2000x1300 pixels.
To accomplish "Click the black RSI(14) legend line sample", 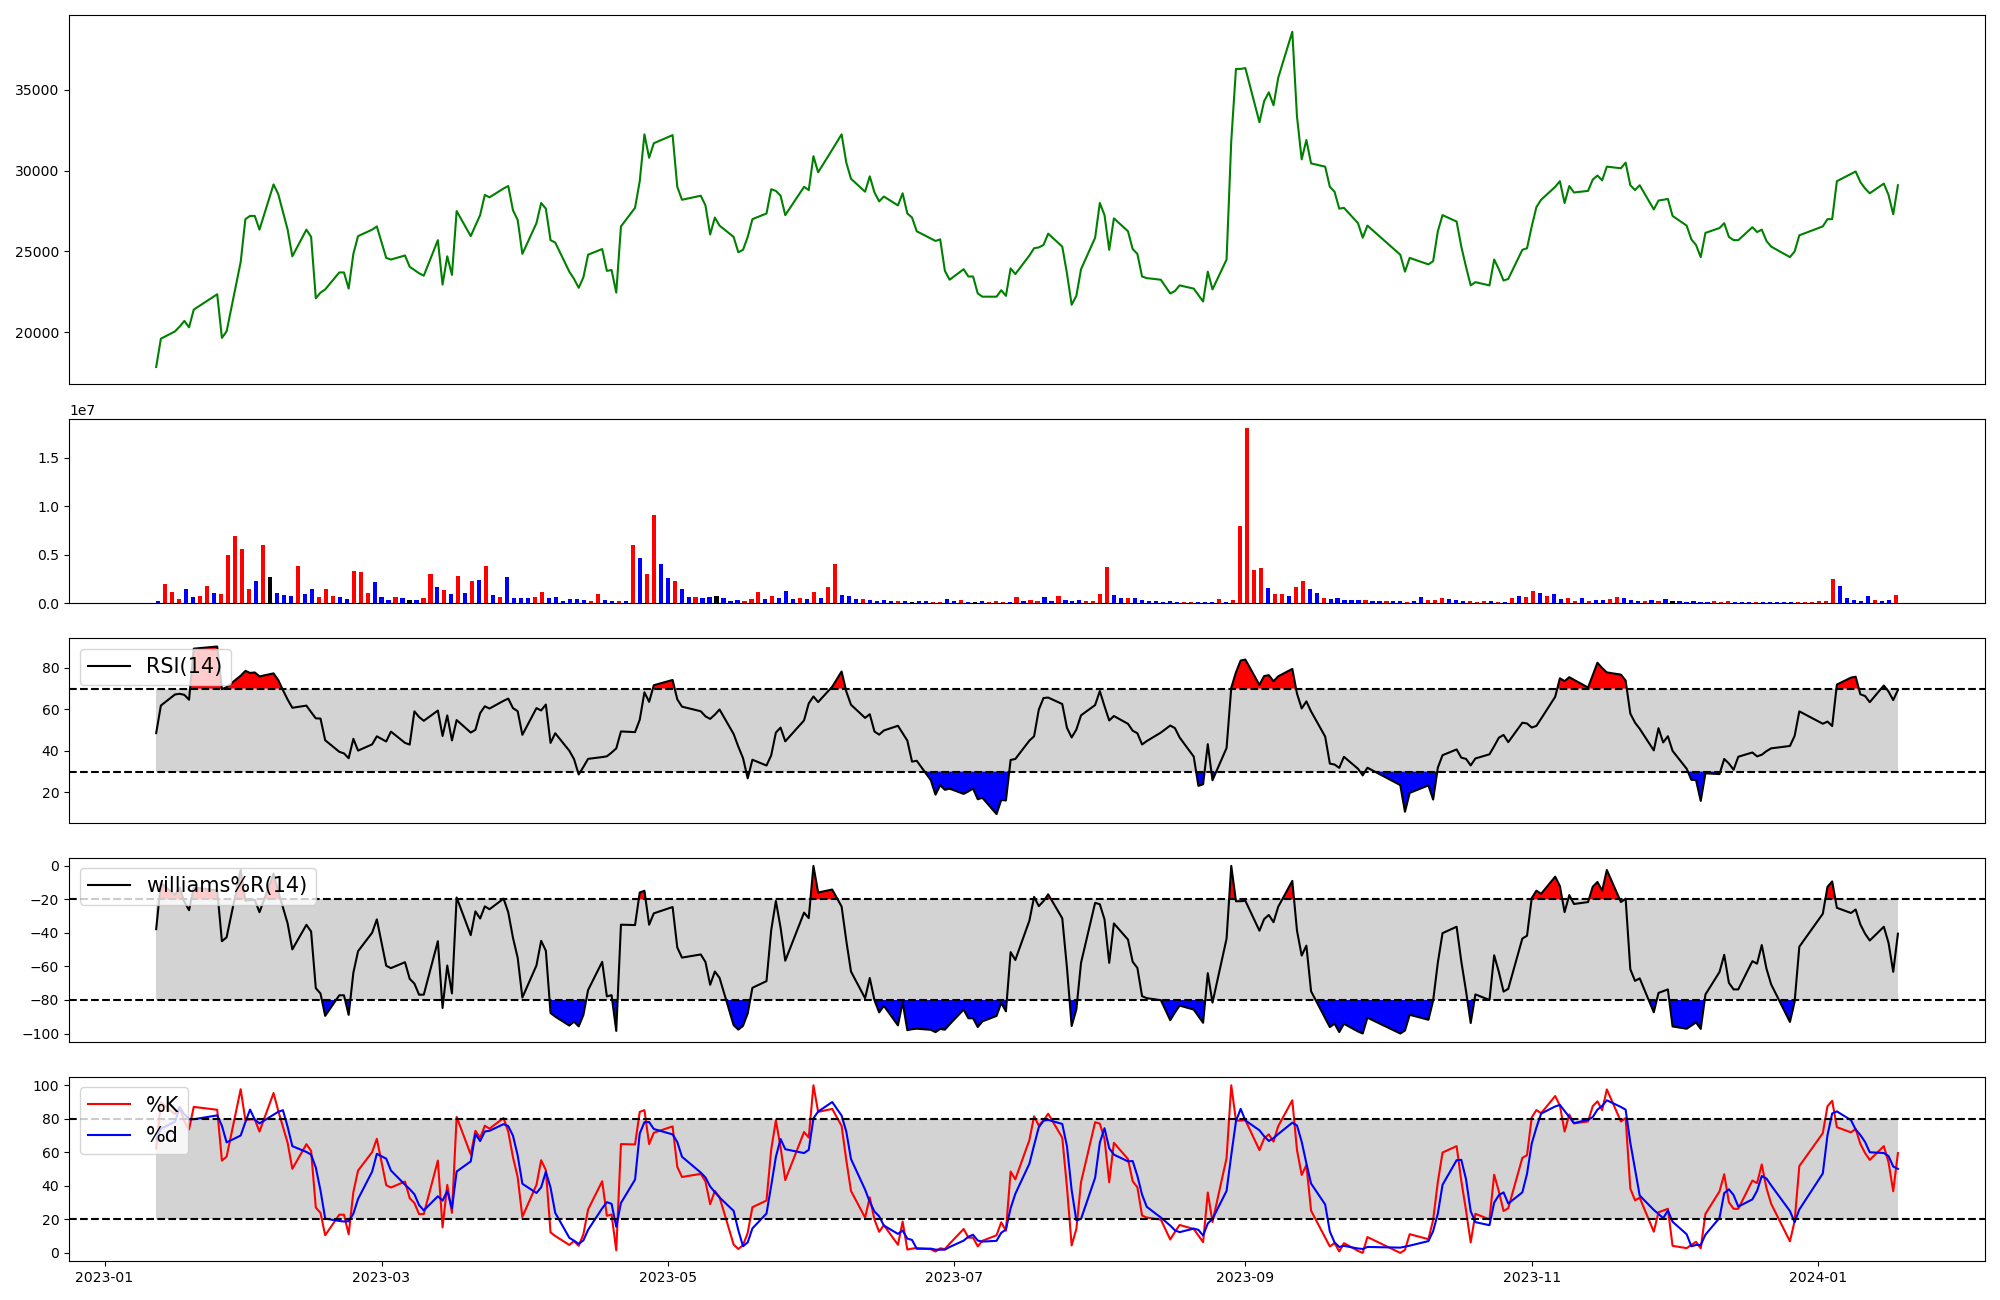I will click(x=110, y=666).
